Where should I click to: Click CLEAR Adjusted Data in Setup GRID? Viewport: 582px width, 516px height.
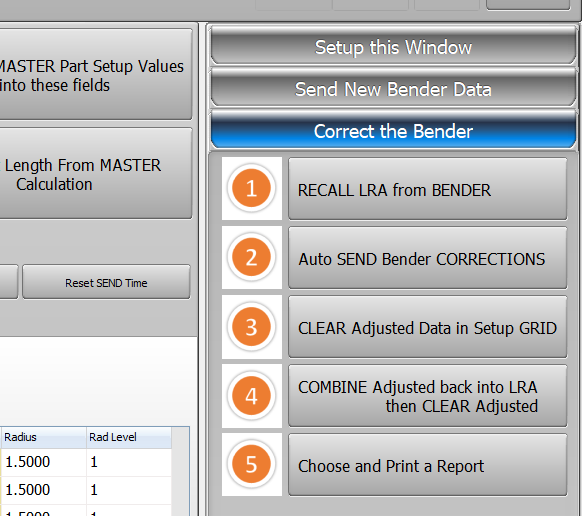[x=428, y=327]
